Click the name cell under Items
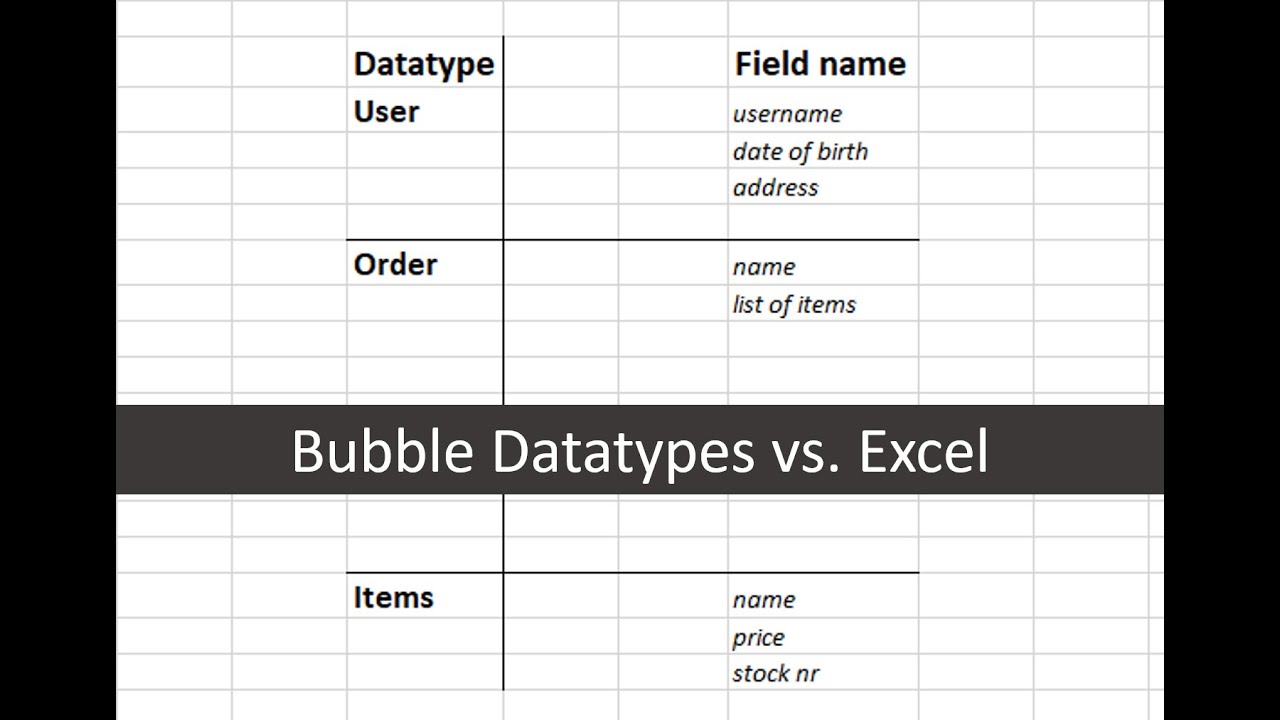The height and width of the screenshot is (720, 1280). 764,600
